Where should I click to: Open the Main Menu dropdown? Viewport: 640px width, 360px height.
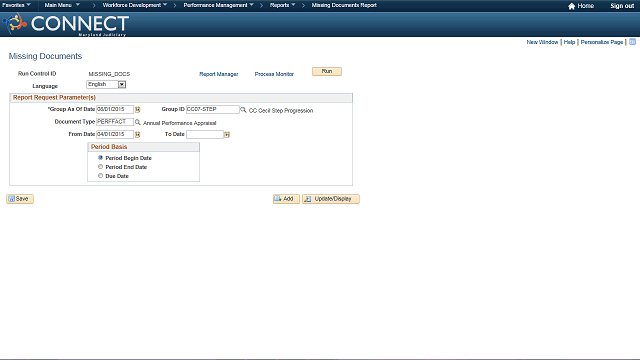click(62, 5)
